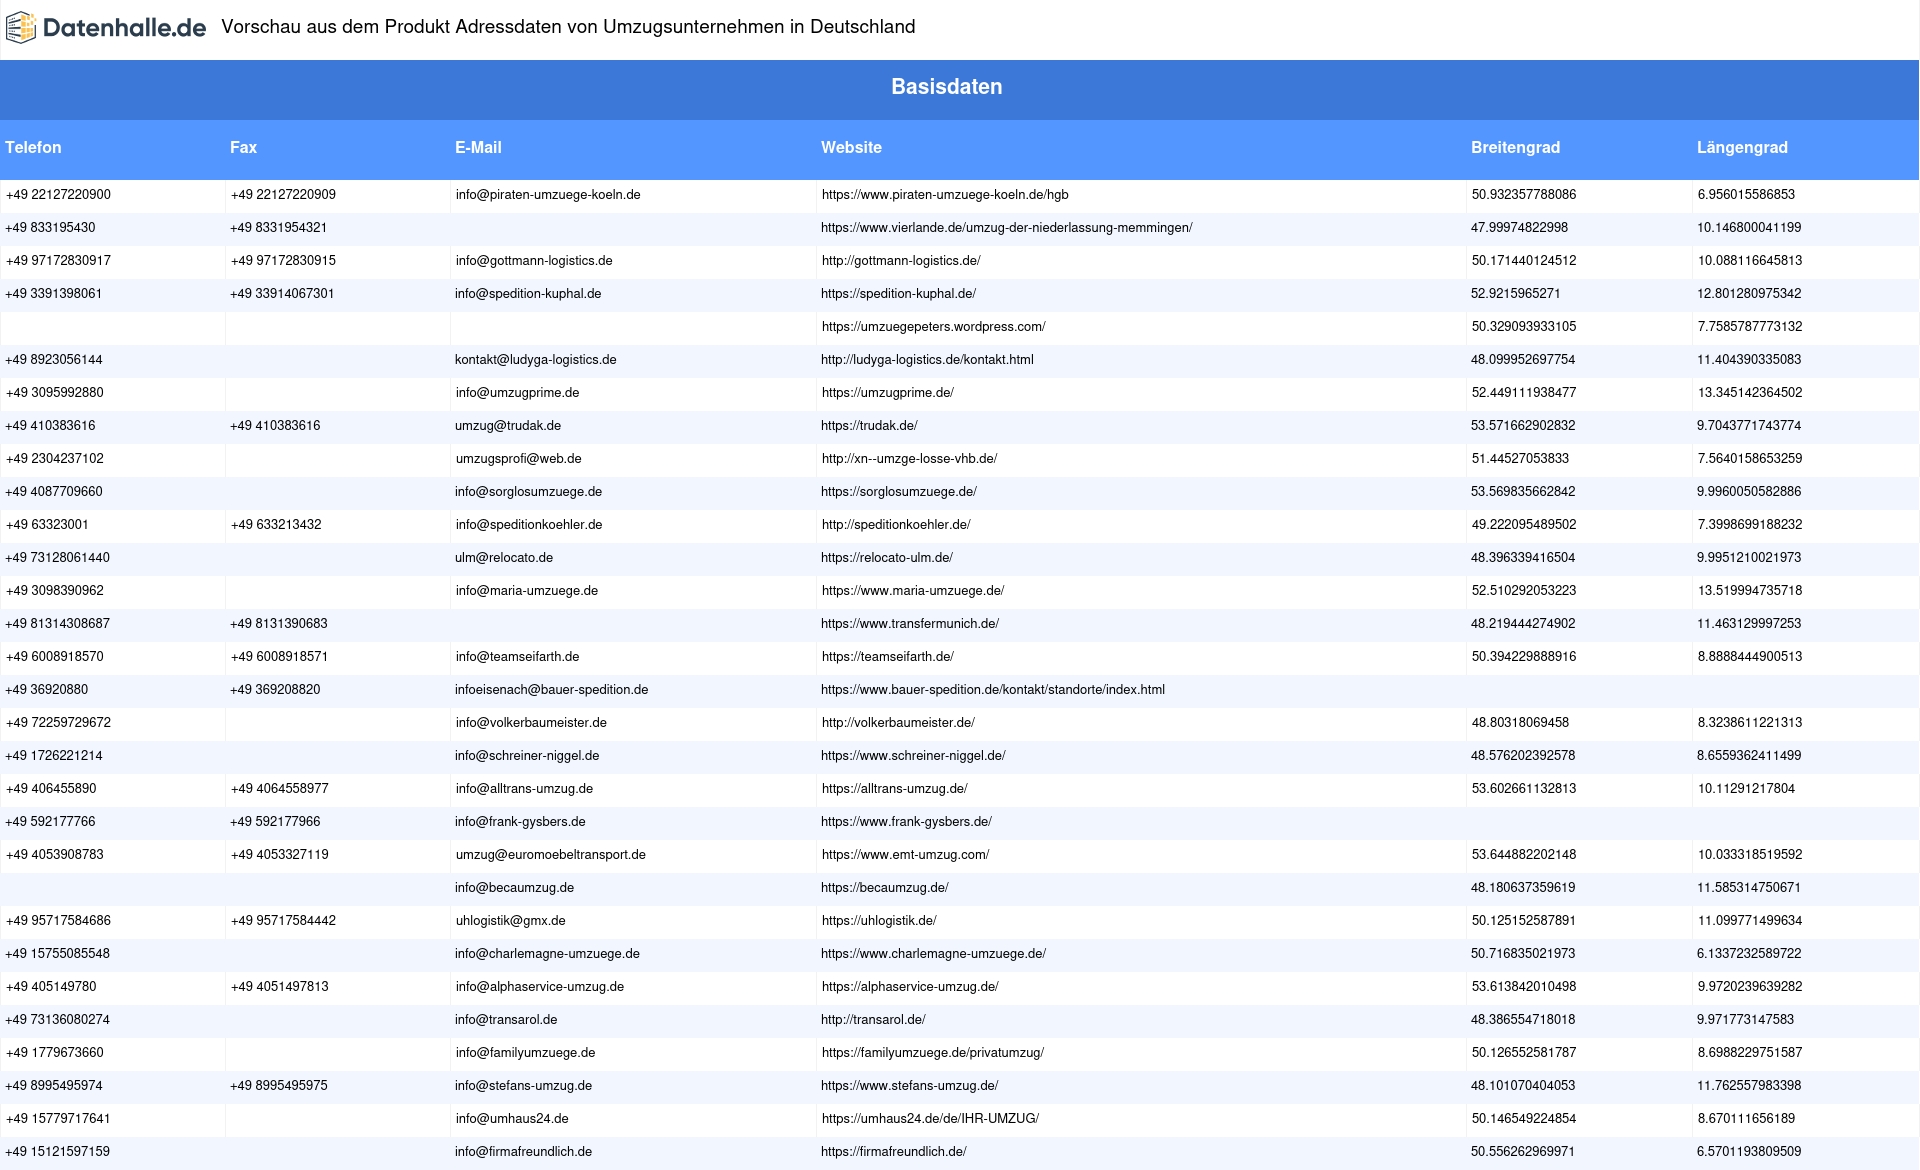Click longitude value 12.801280975342

(1749, 294)
